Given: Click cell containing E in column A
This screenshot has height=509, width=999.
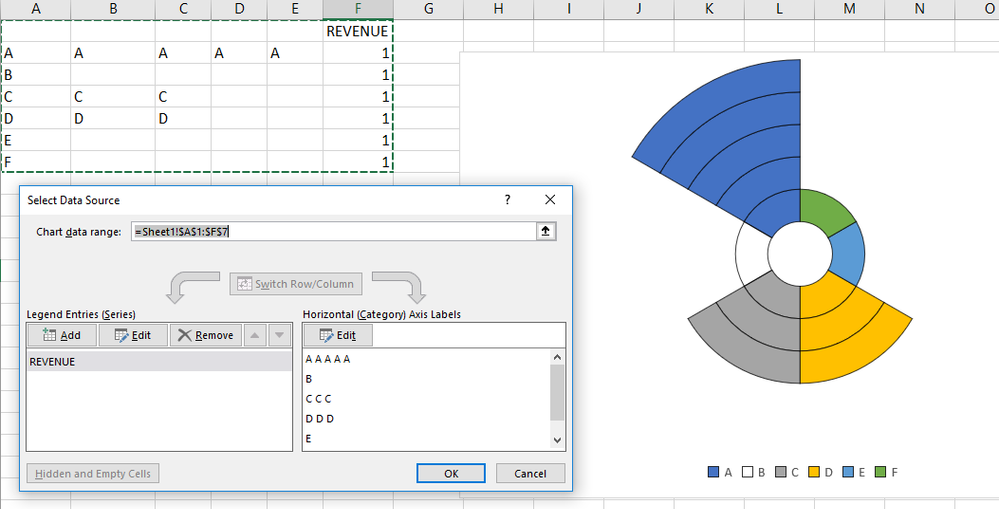Looking at the screenshot, I should pyautogui.click(x=36, y=140).
